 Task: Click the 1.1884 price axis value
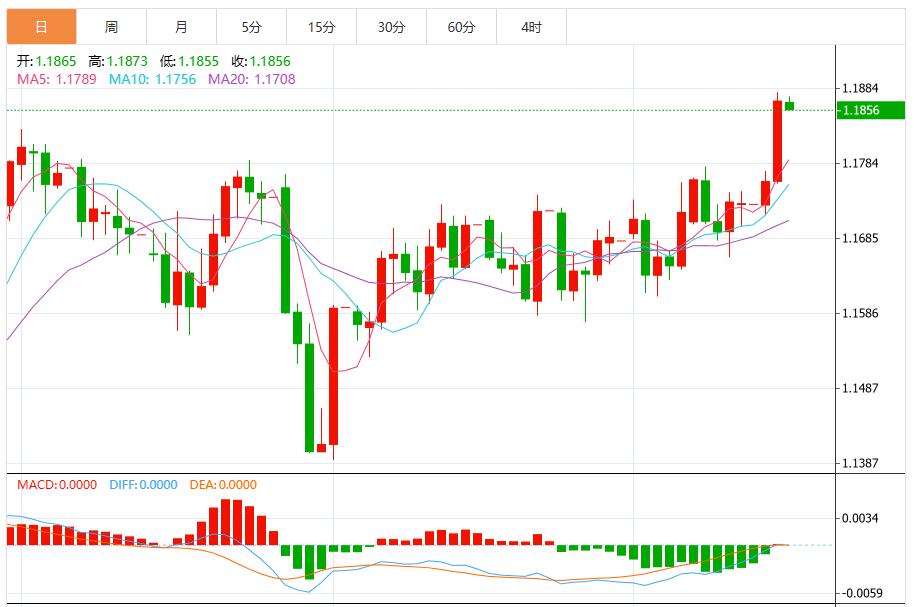click(x=862, y=89)
